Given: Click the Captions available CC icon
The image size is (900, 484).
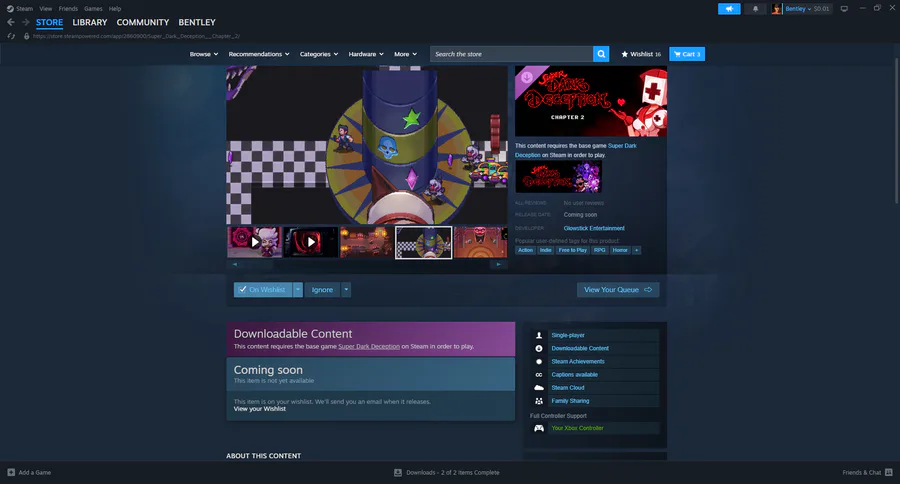Looking at the screenshot, I should [538, 375].
